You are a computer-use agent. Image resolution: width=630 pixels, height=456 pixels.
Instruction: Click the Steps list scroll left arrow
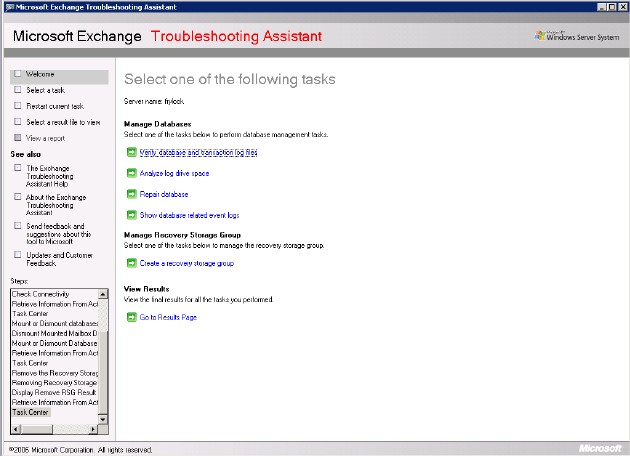coord(16,429)
